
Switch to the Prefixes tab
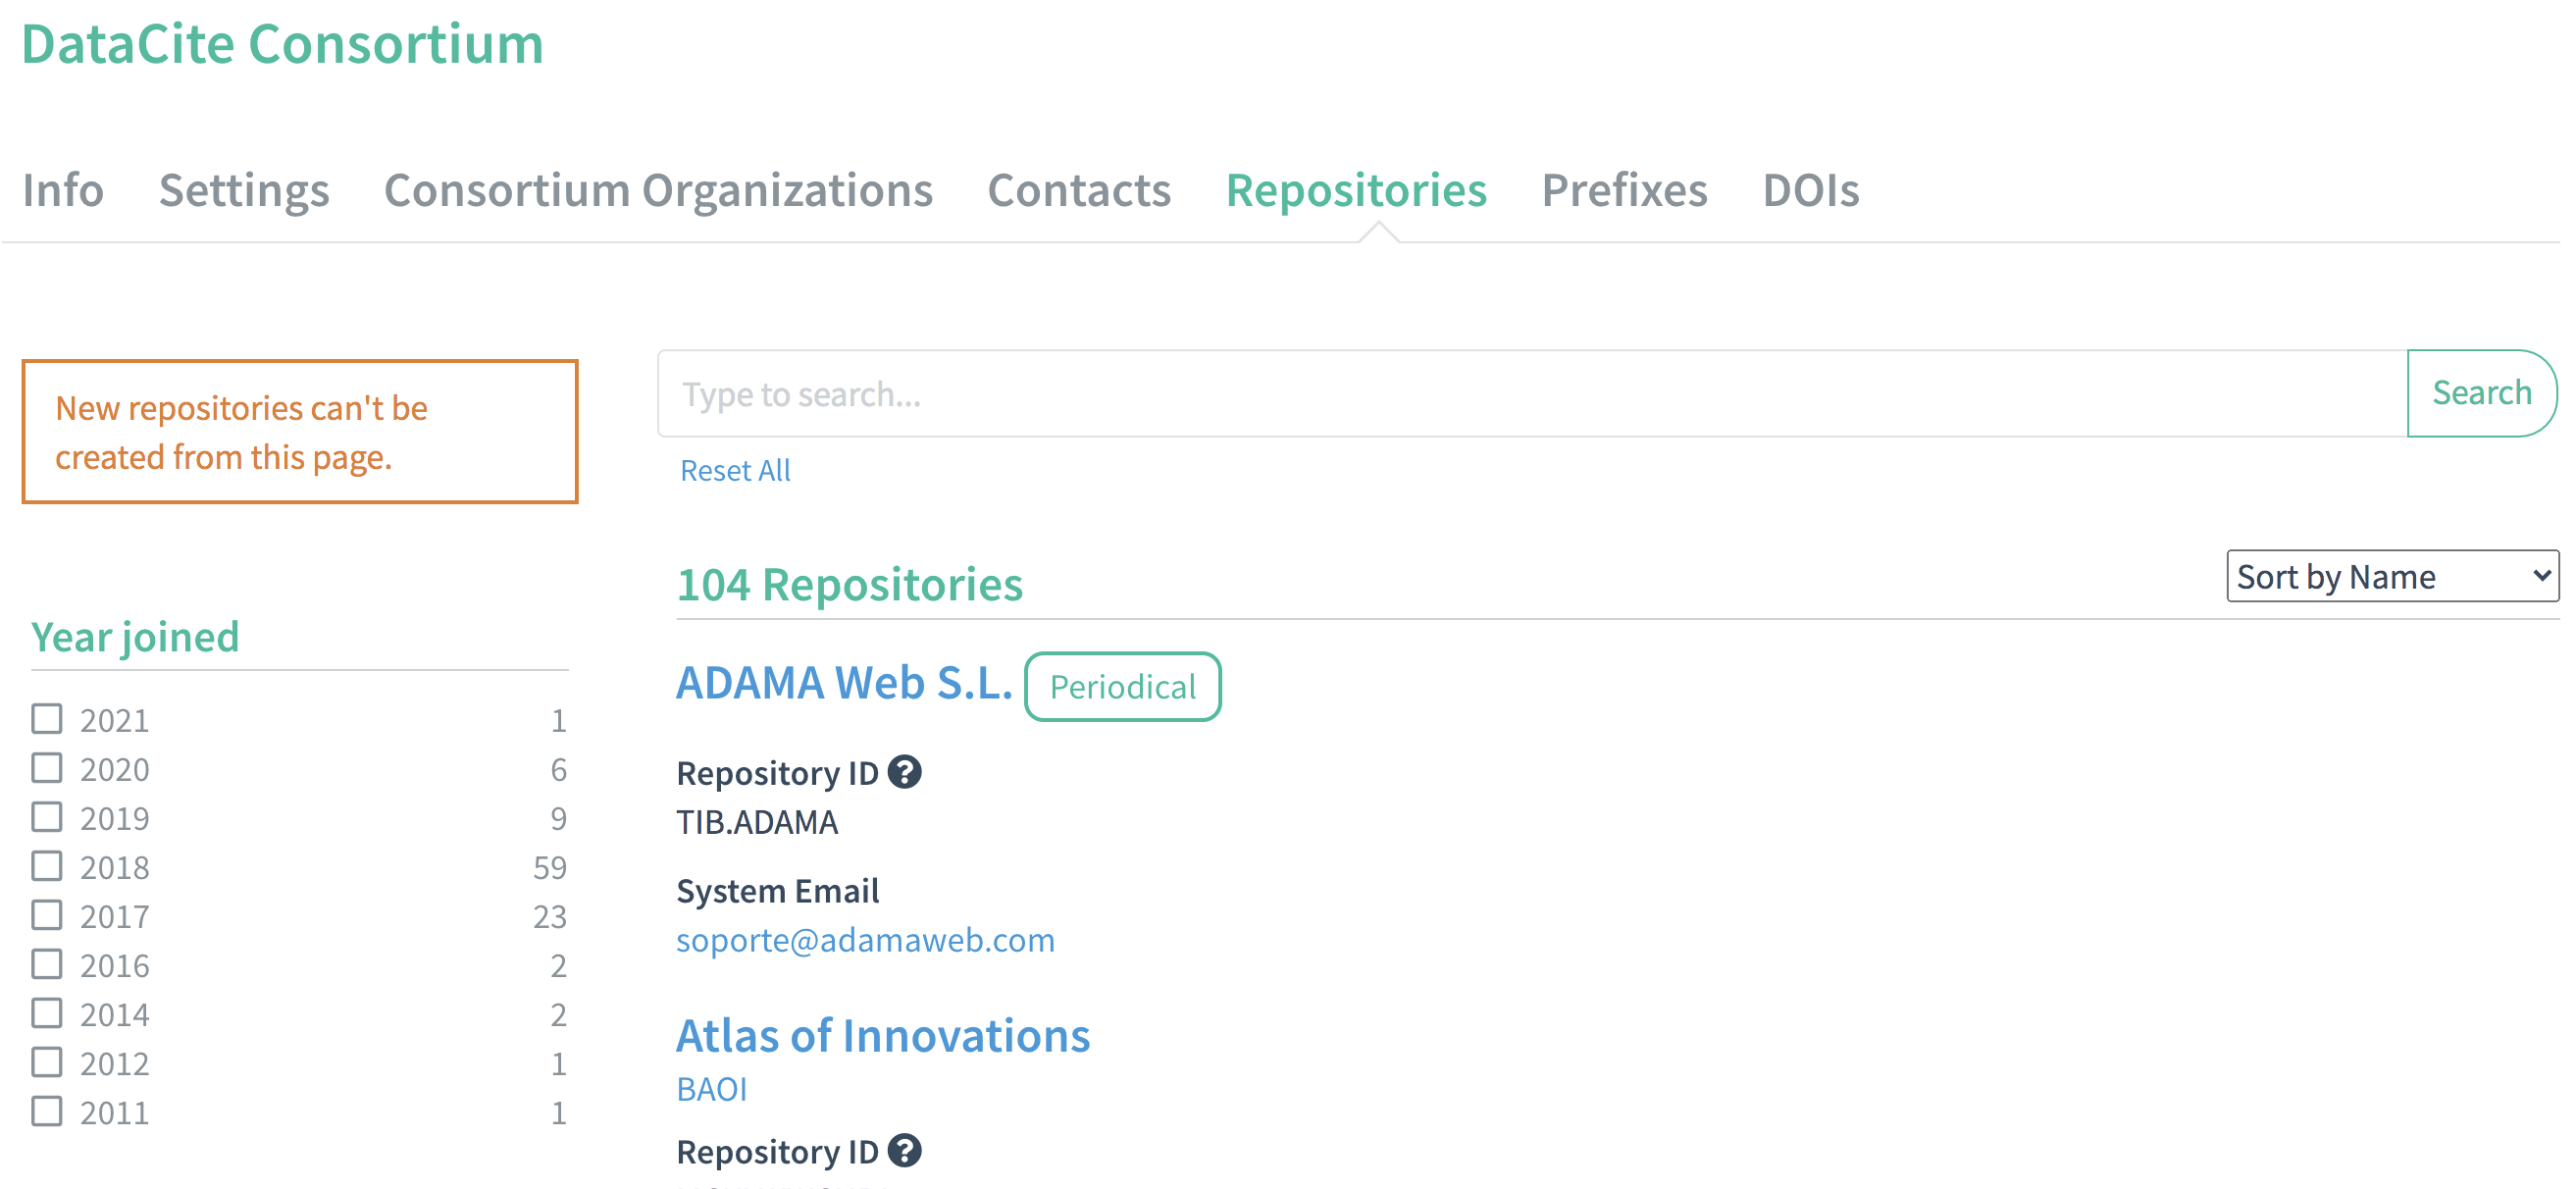click(1624, 190)
